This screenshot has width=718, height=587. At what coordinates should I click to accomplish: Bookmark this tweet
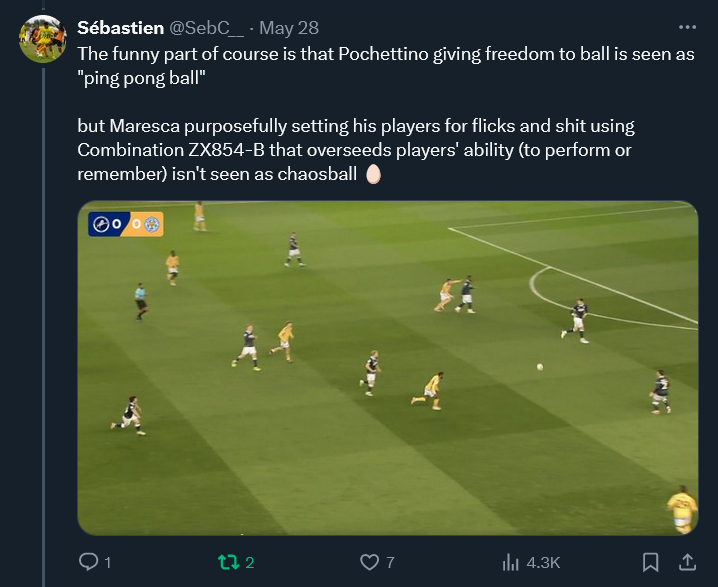point(650,562)
